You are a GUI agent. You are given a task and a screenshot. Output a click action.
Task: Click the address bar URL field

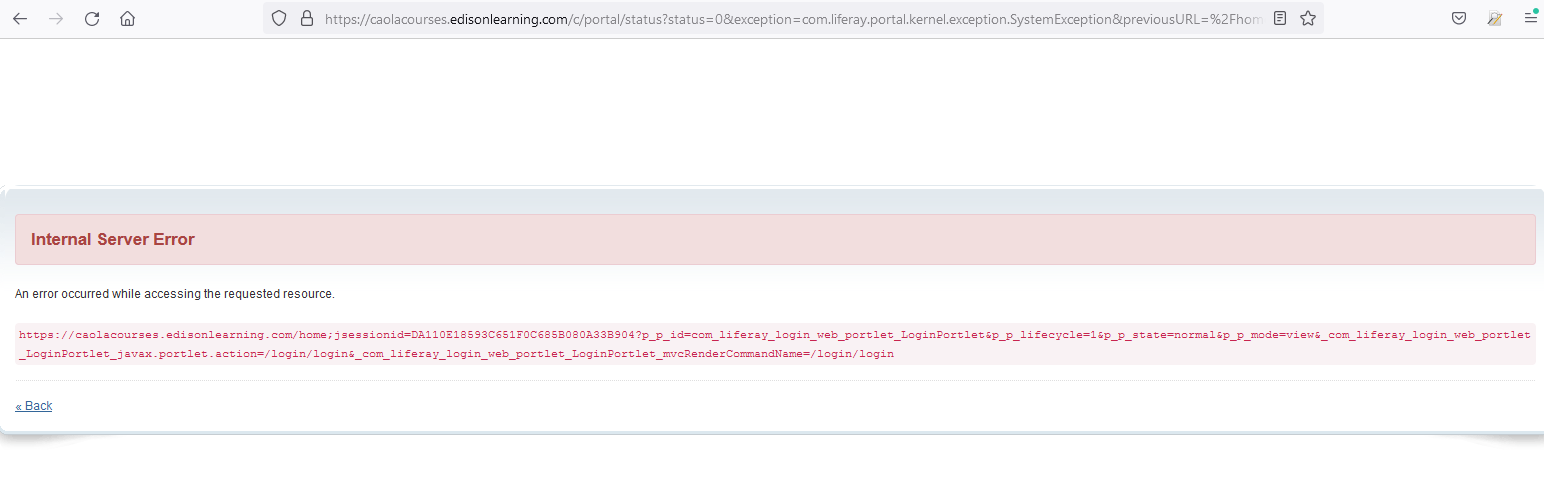pyautogui.click(x=795, y=18)
